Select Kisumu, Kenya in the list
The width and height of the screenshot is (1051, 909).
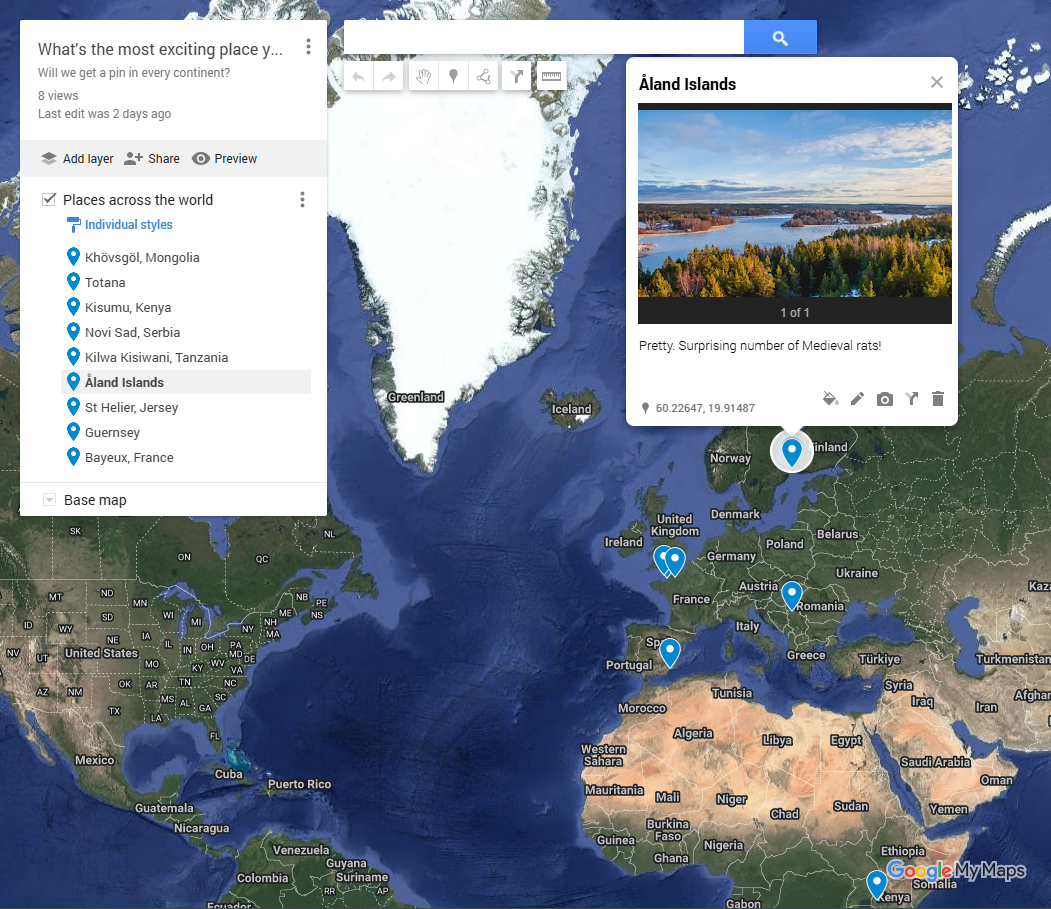tap(128, 308)
